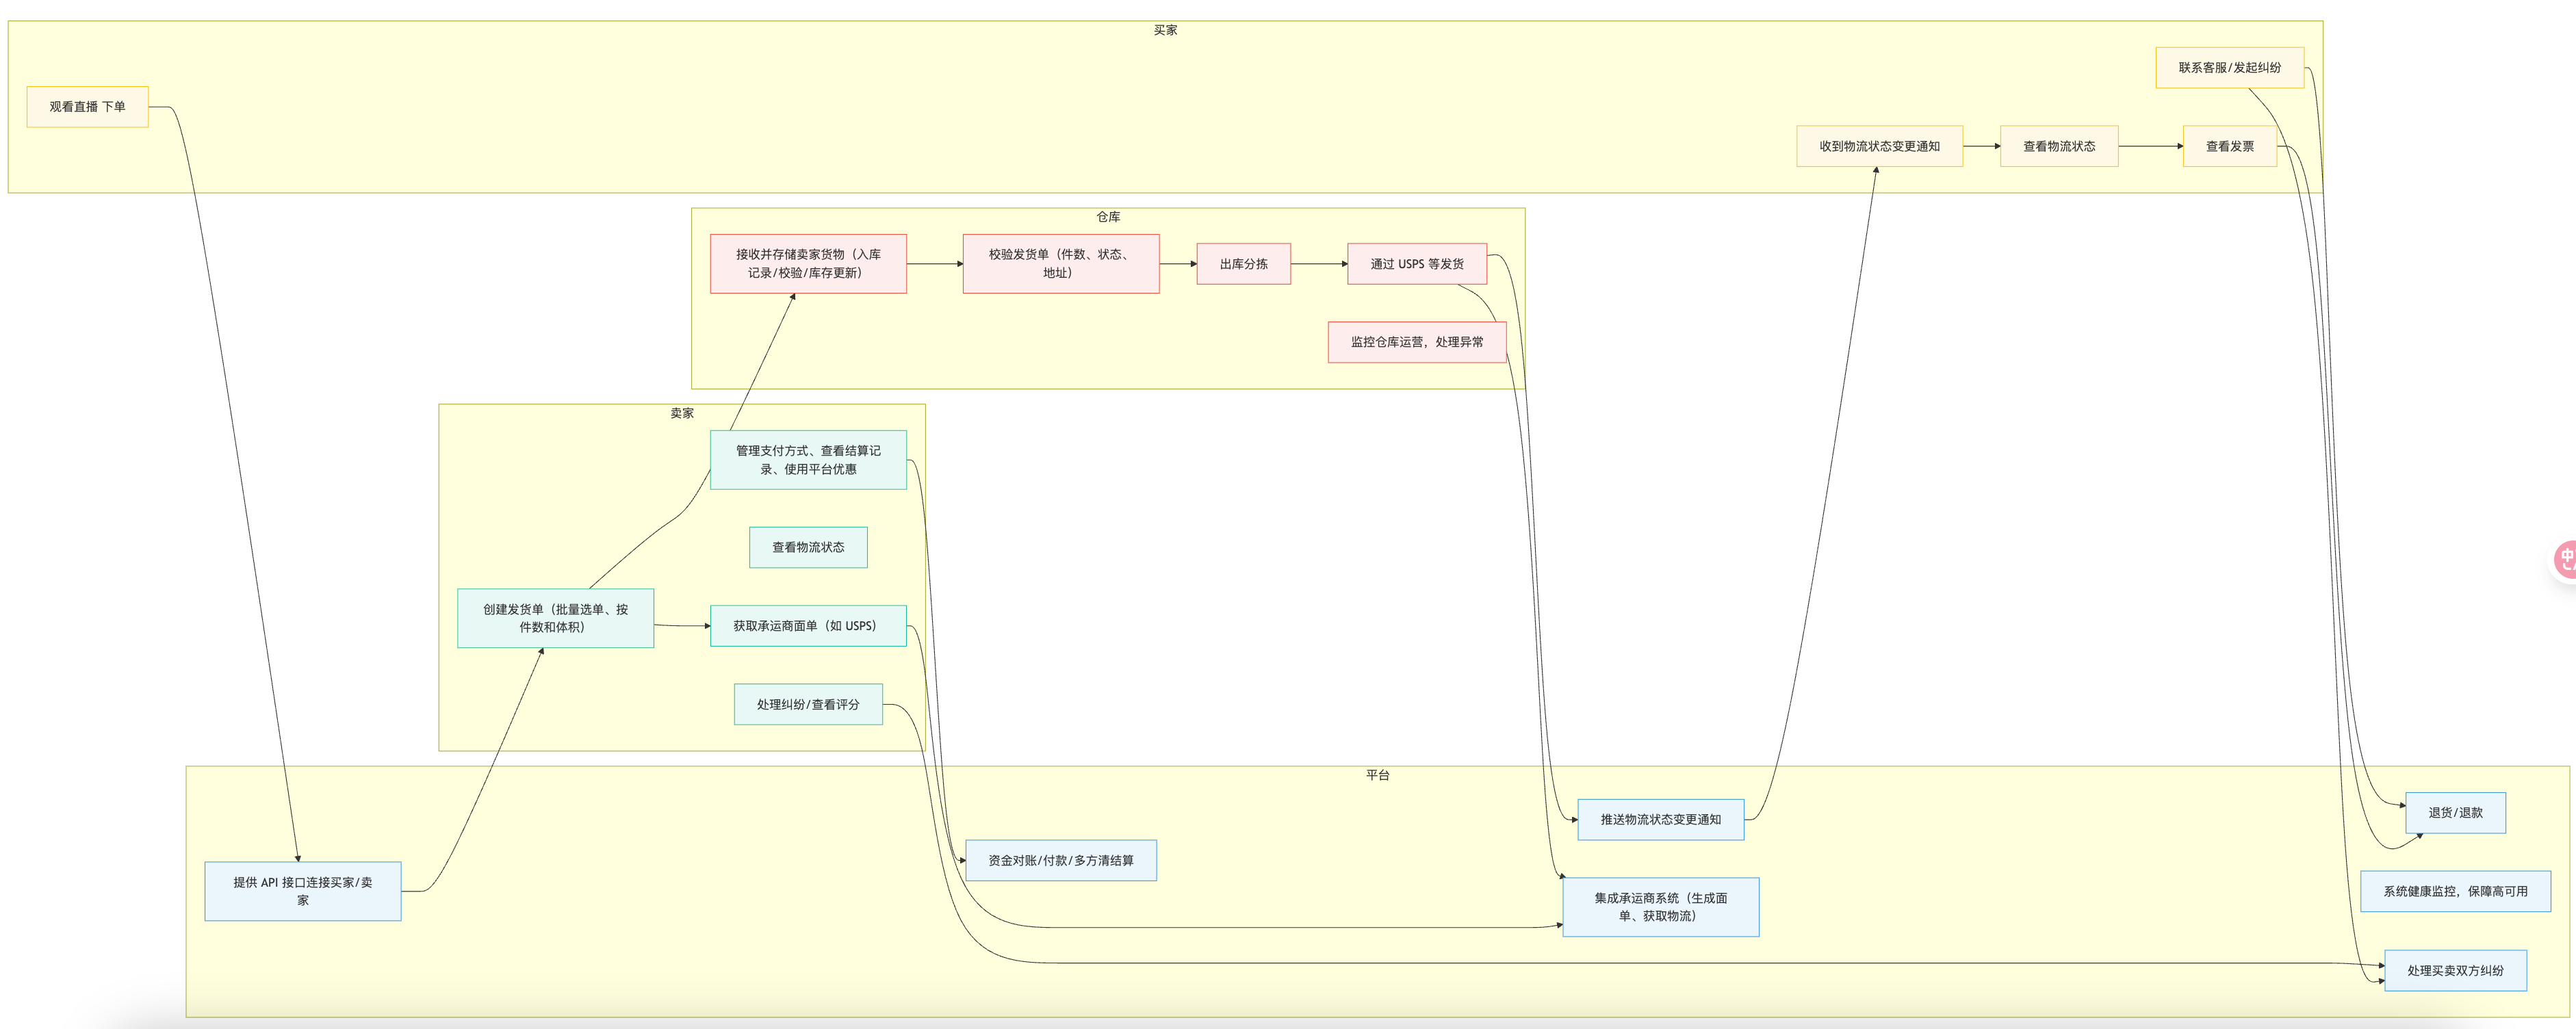The image size is (2576, 1029).
Task: Select buyer lane's 查看物流状态 node
Action: 2059,146
